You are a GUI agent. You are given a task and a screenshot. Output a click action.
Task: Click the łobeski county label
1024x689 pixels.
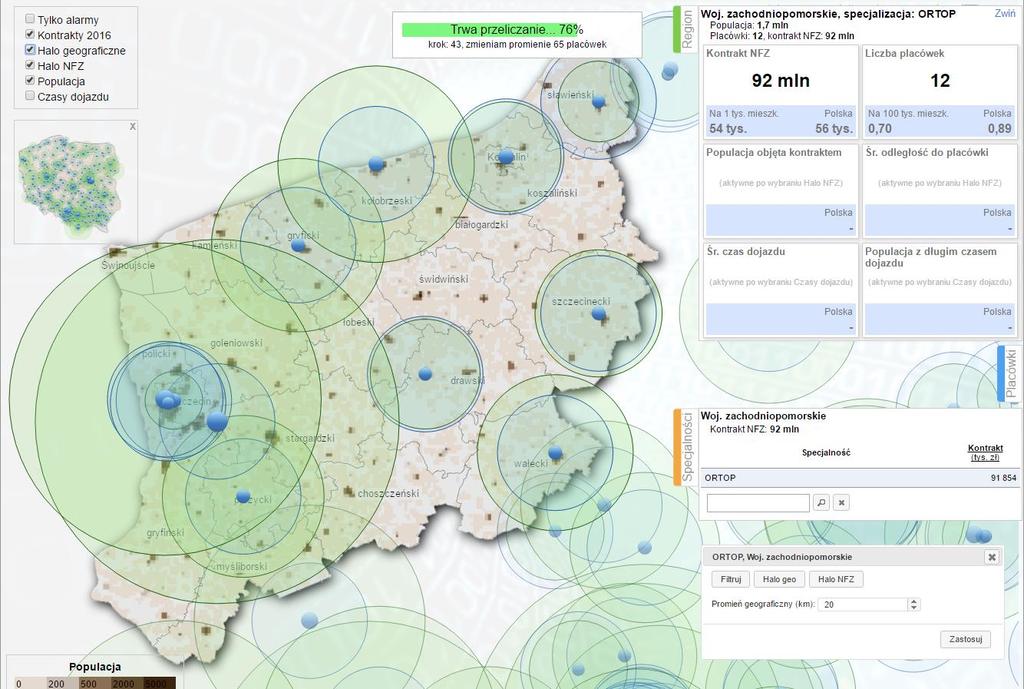tap(359, 322)
